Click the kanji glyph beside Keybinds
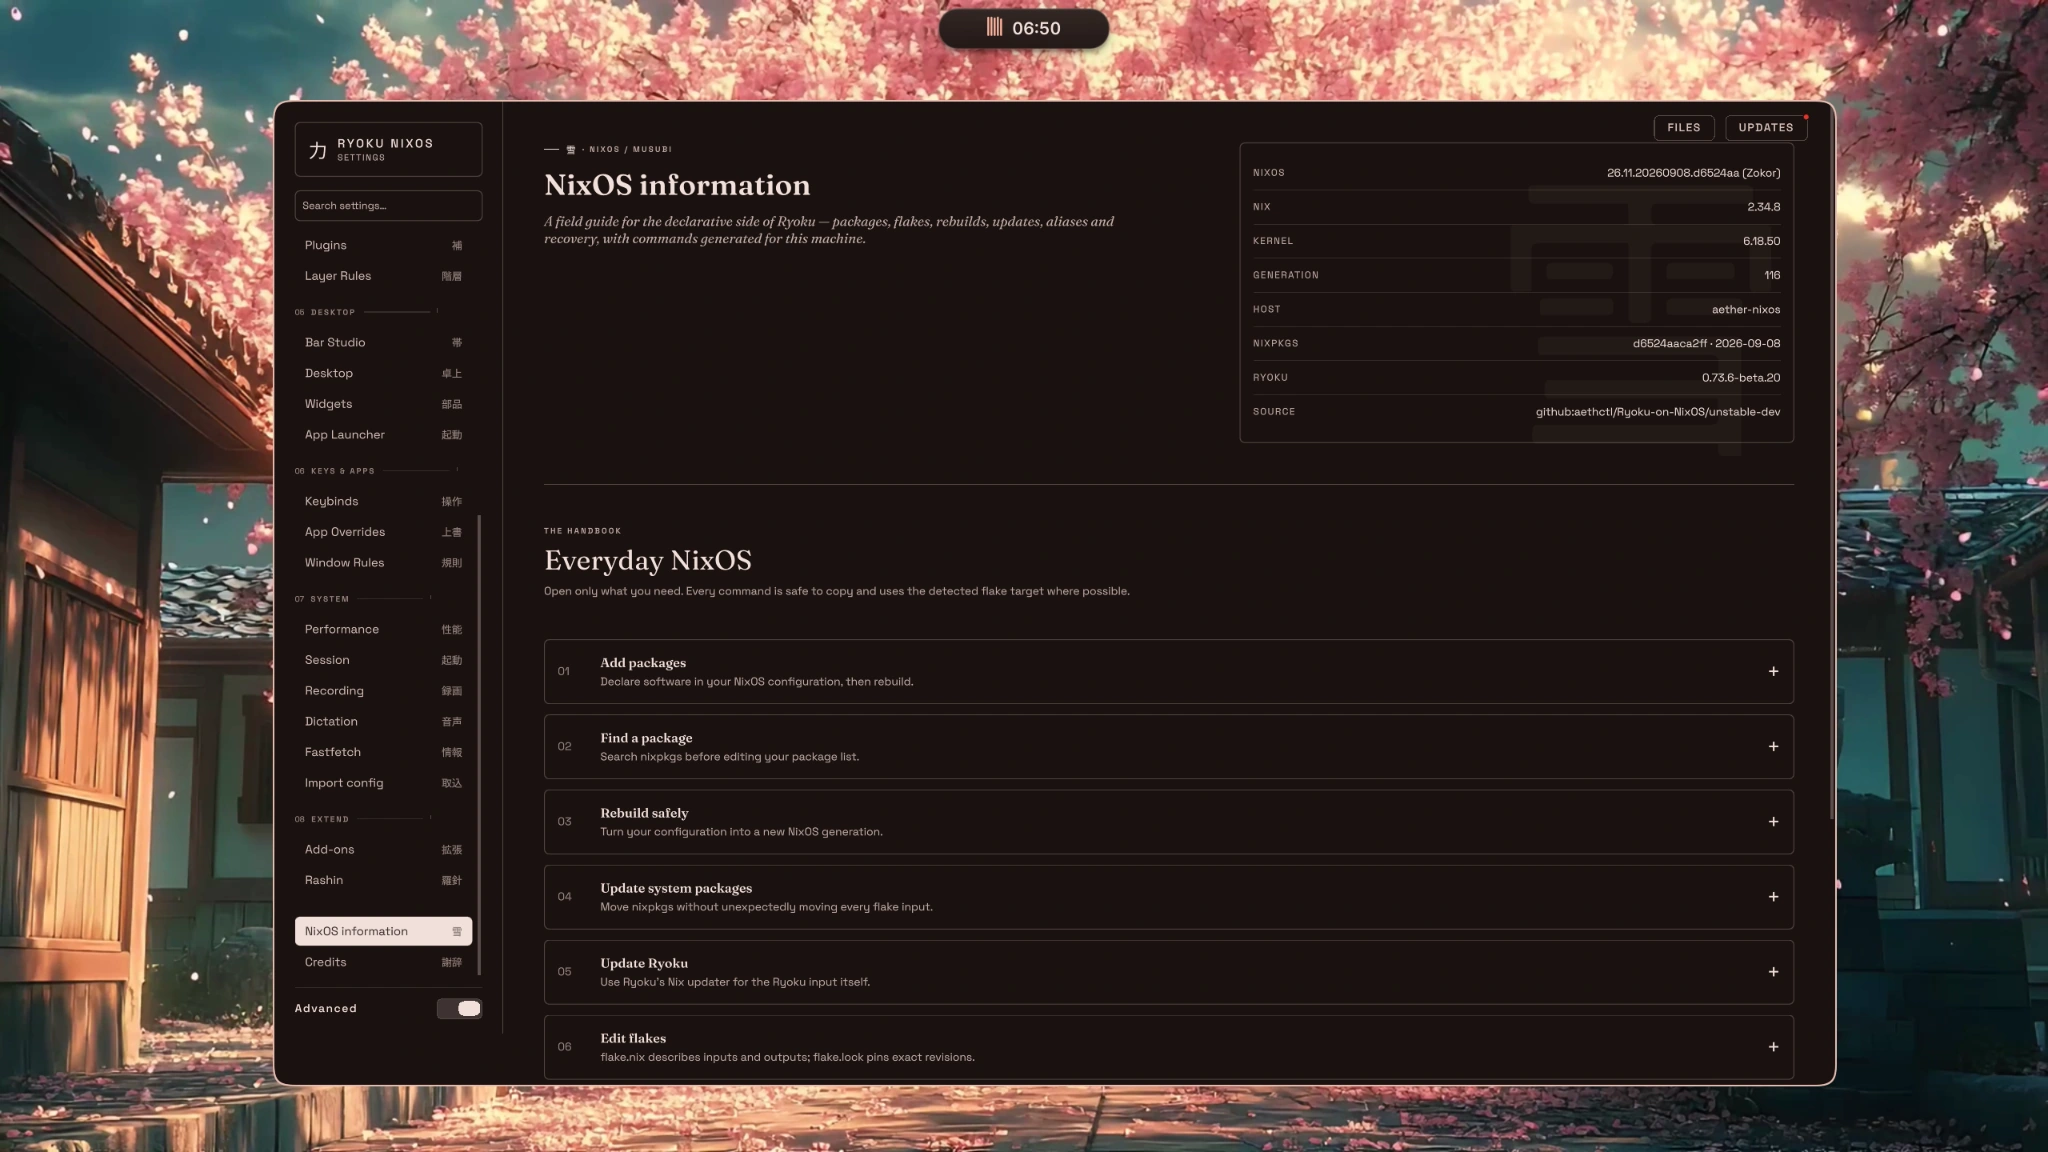 [452, 501]
